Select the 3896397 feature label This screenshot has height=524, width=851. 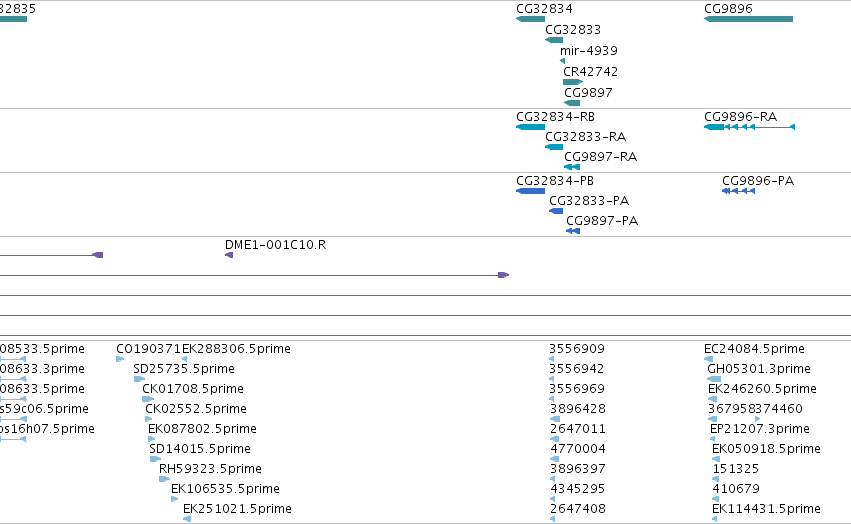coord(577,469)
